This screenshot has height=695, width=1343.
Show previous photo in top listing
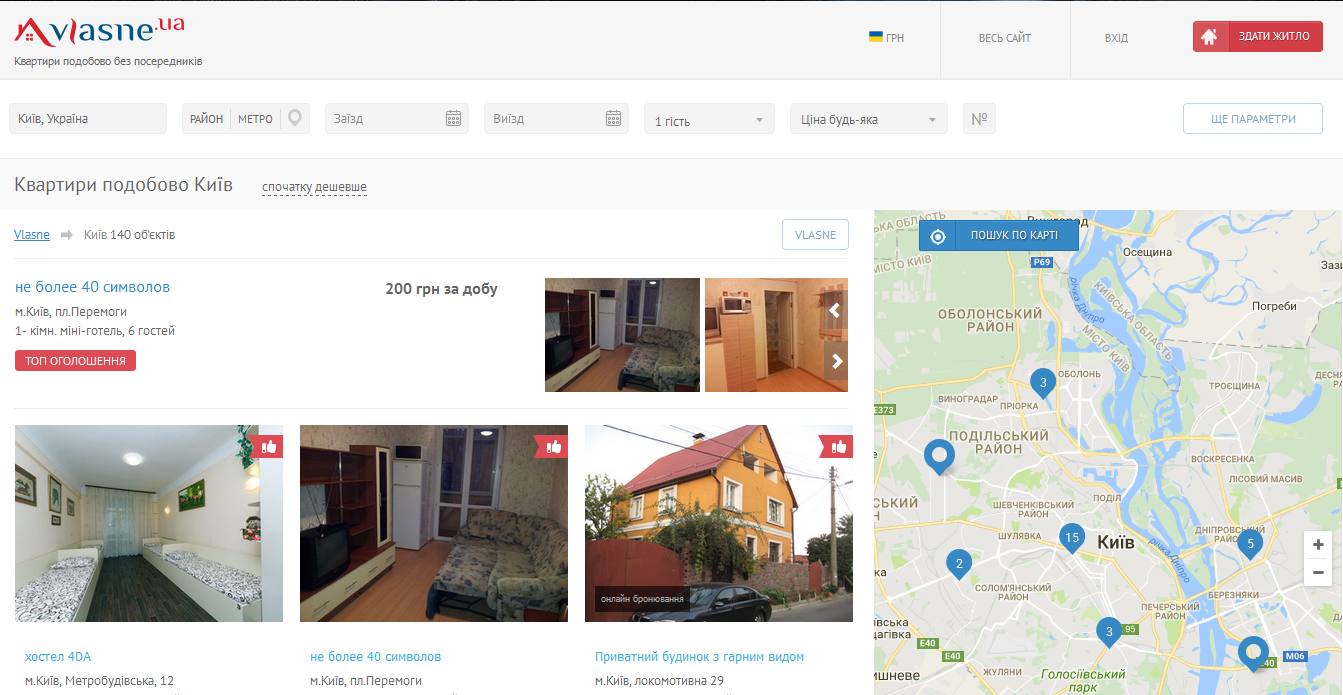pos(835,310)
